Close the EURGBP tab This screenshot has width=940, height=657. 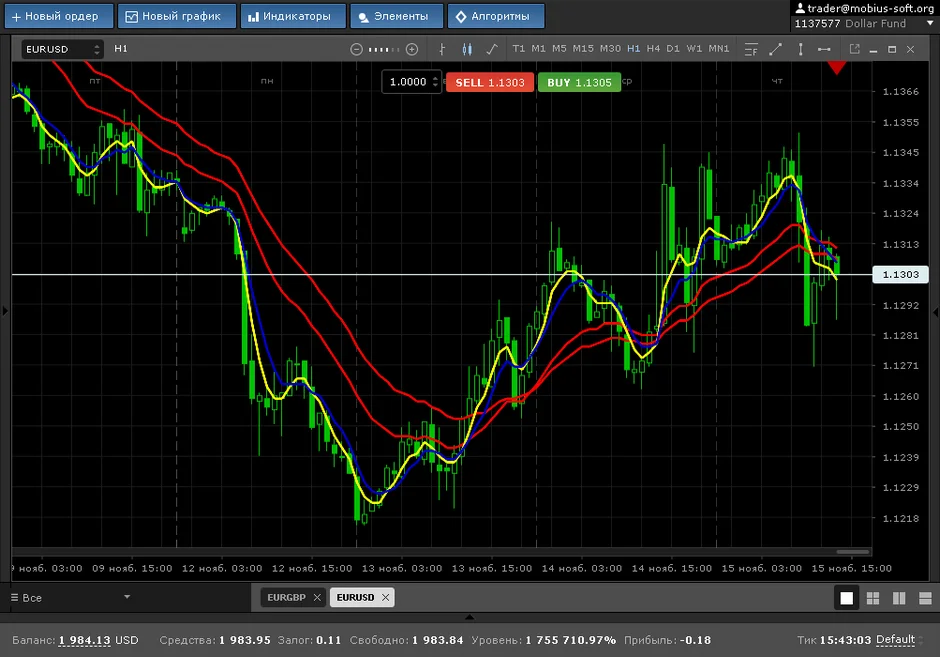pos(317,597)
